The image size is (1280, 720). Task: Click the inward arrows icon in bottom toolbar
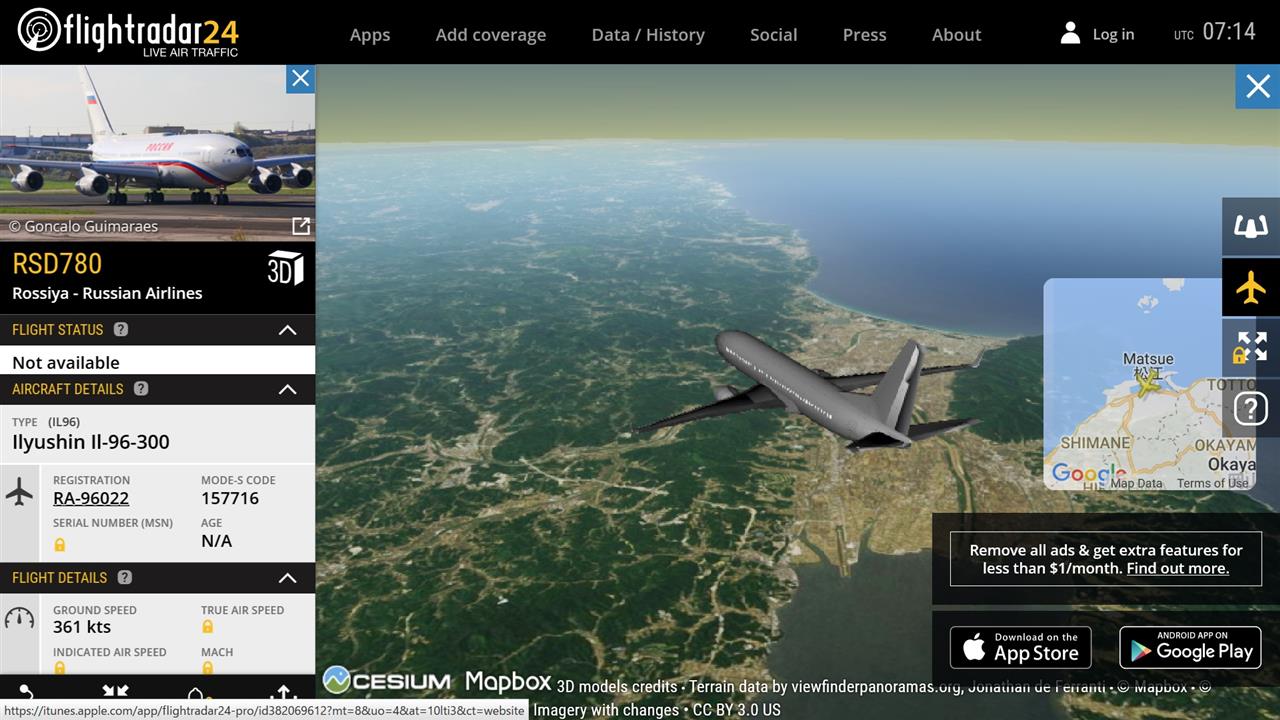(x=115, y=692)
